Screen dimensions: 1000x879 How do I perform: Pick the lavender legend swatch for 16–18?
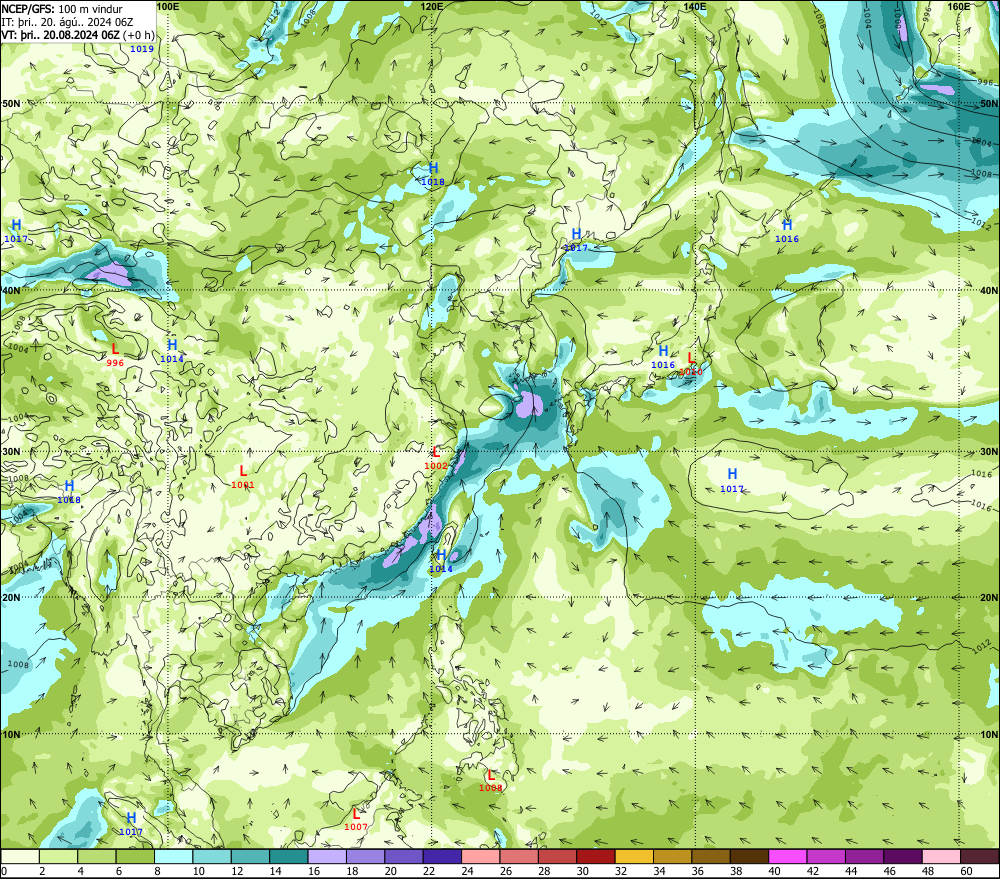[x=327, y=856]
